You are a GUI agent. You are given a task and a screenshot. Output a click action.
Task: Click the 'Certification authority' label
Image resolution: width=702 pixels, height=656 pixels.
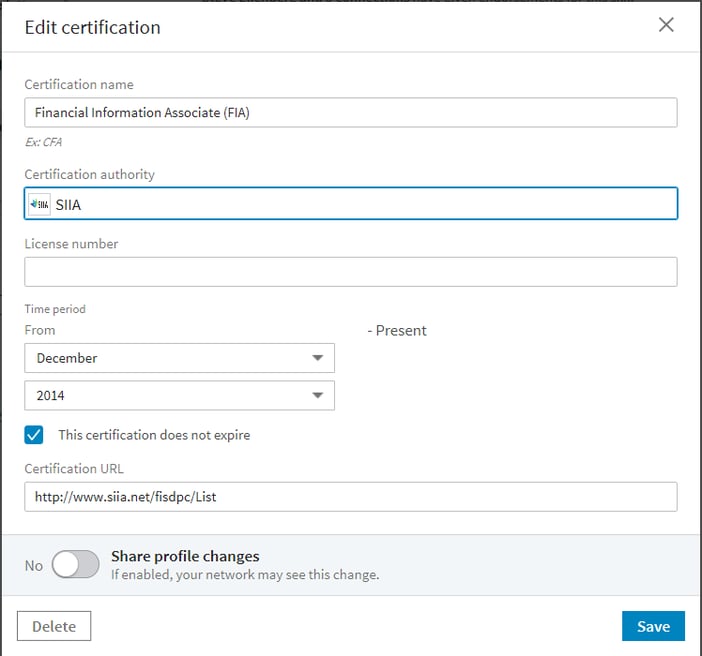[90, 174]
